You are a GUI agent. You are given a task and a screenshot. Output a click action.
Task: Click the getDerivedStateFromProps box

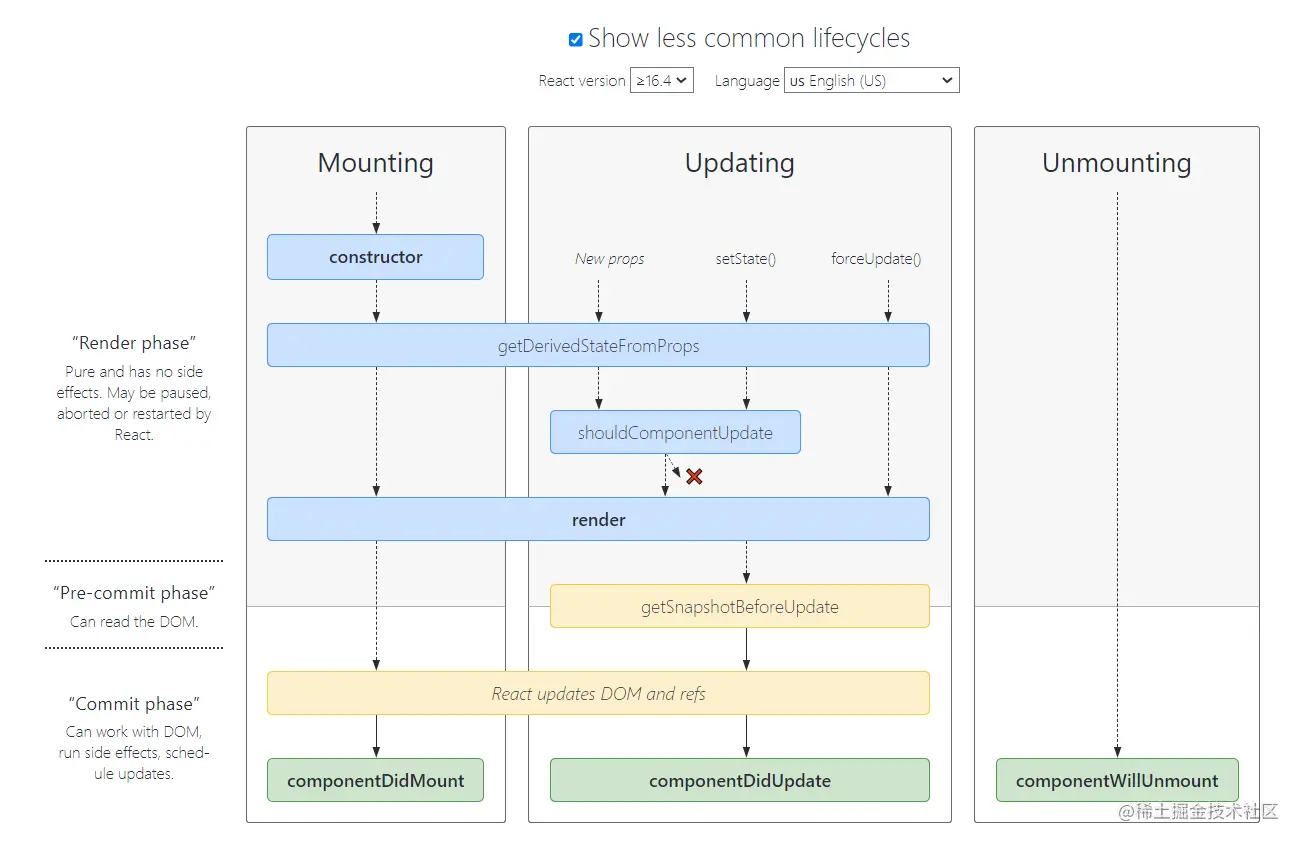pos(598,346)
